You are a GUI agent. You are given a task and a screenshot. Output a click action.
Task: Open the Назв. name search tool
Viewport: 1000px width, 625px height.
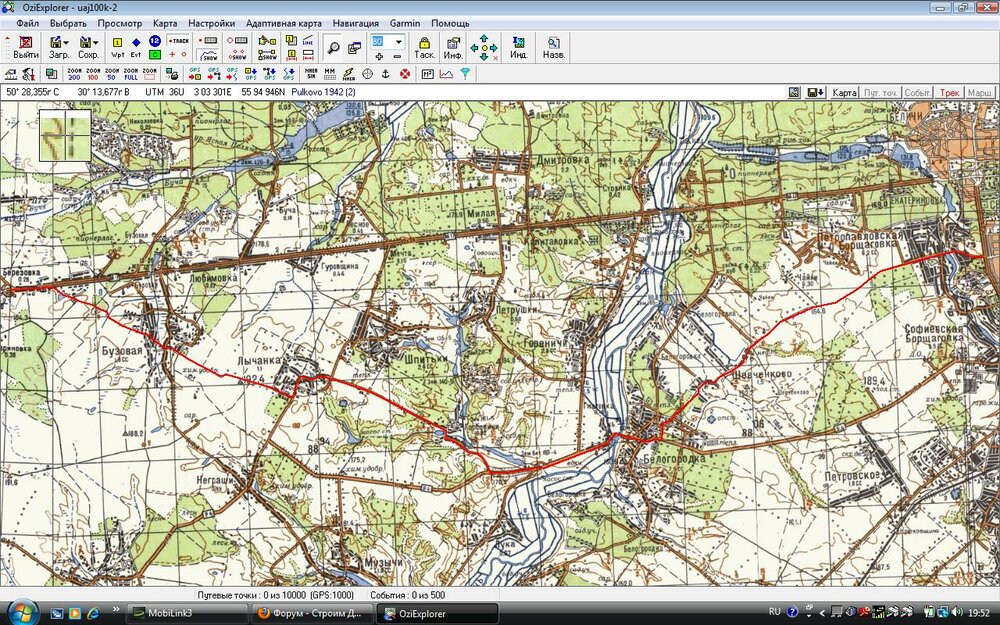point(553,47)
